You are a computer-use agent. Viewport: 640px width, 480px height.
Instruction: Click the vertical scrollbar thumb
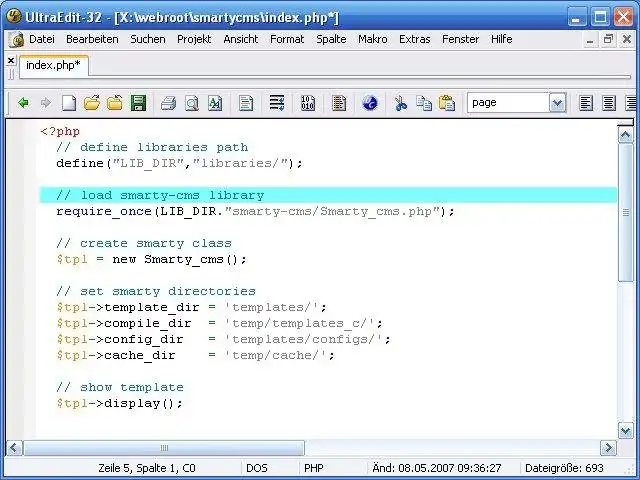[x=626, y=212]
